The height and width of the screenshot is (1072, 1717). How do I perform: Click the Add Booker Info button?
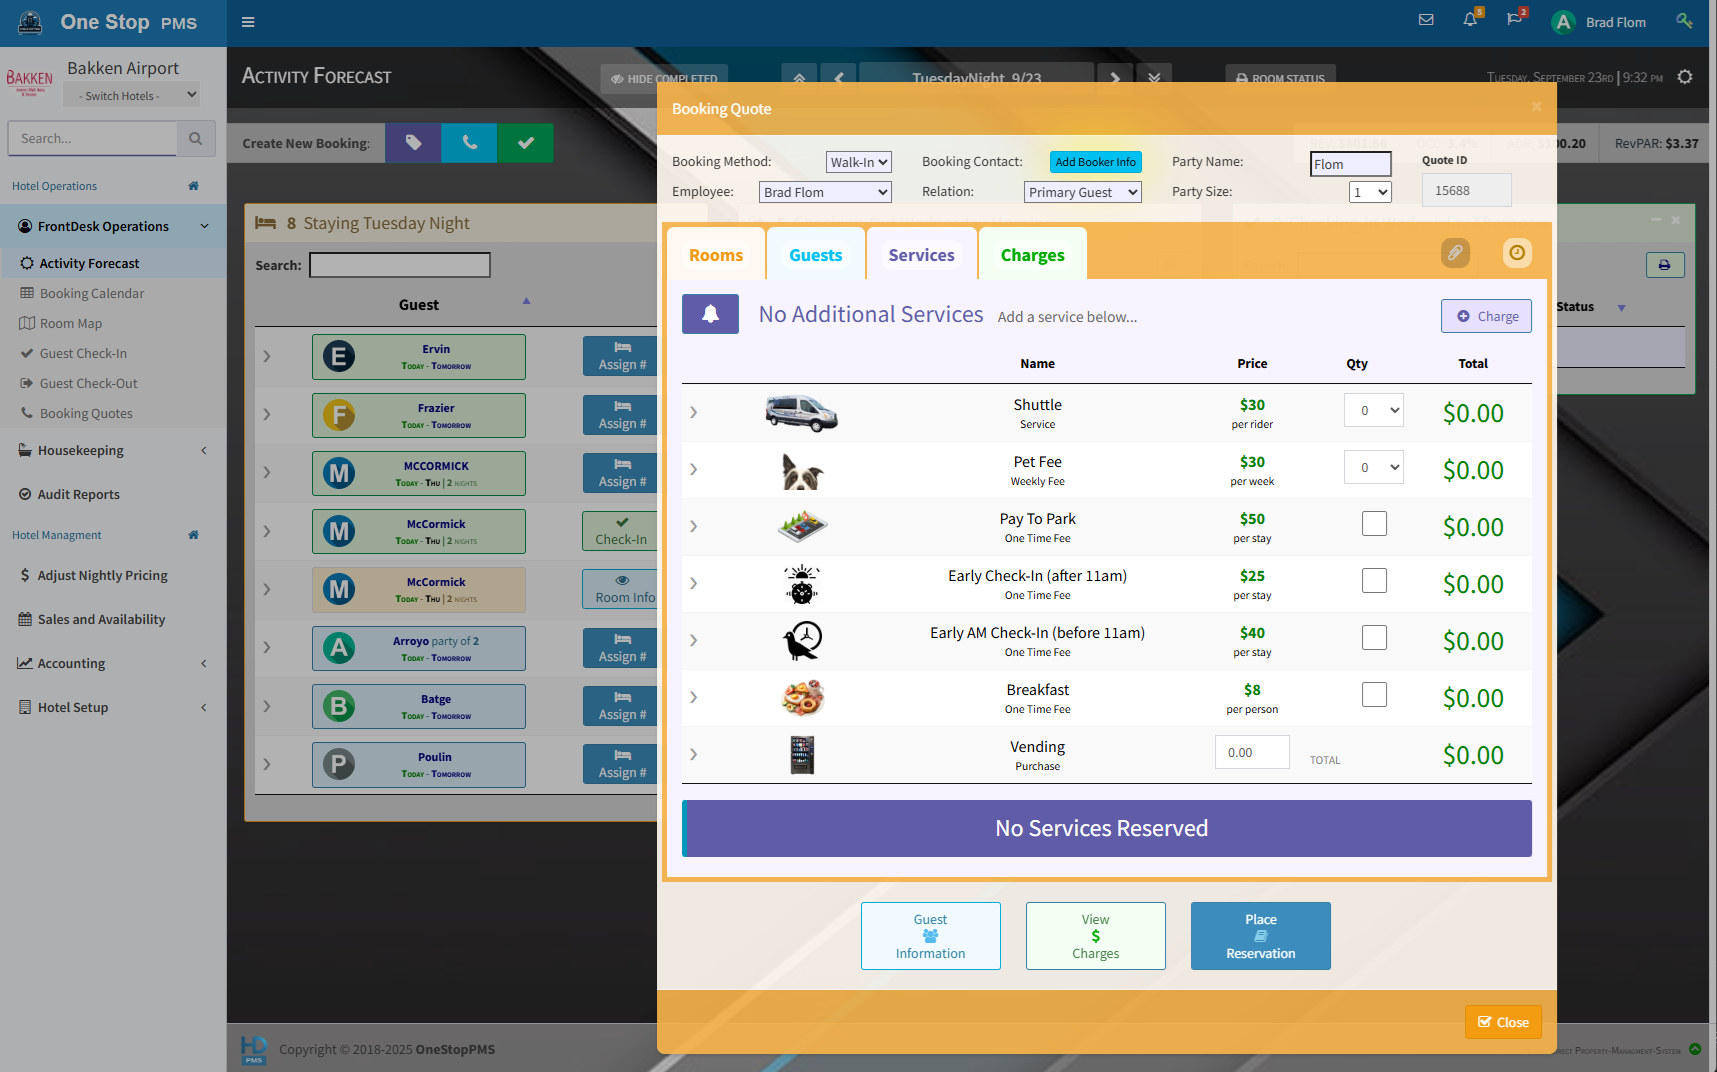point(1095,162)
